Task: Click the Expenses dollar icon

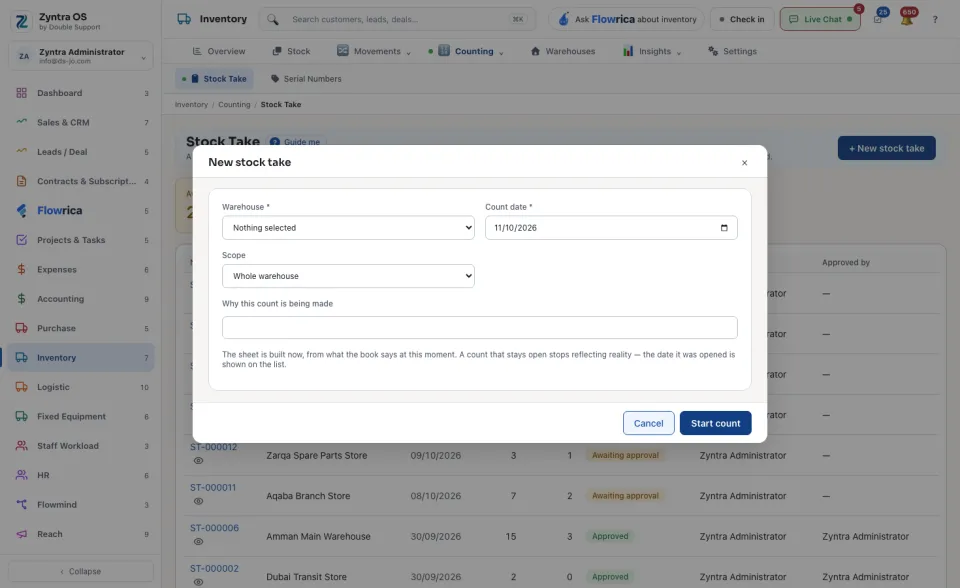Action: [21, 270]
